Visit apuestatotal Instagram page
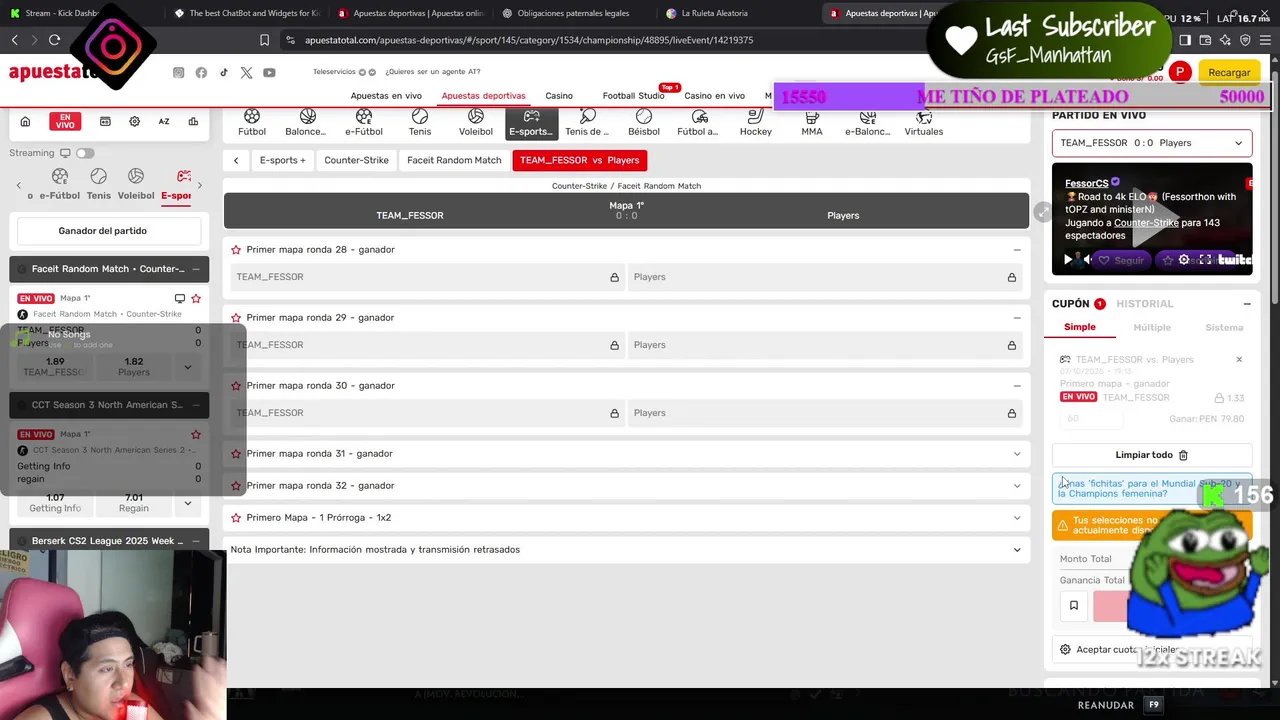Screen dimensions: 1280x720 coord(178,73)
